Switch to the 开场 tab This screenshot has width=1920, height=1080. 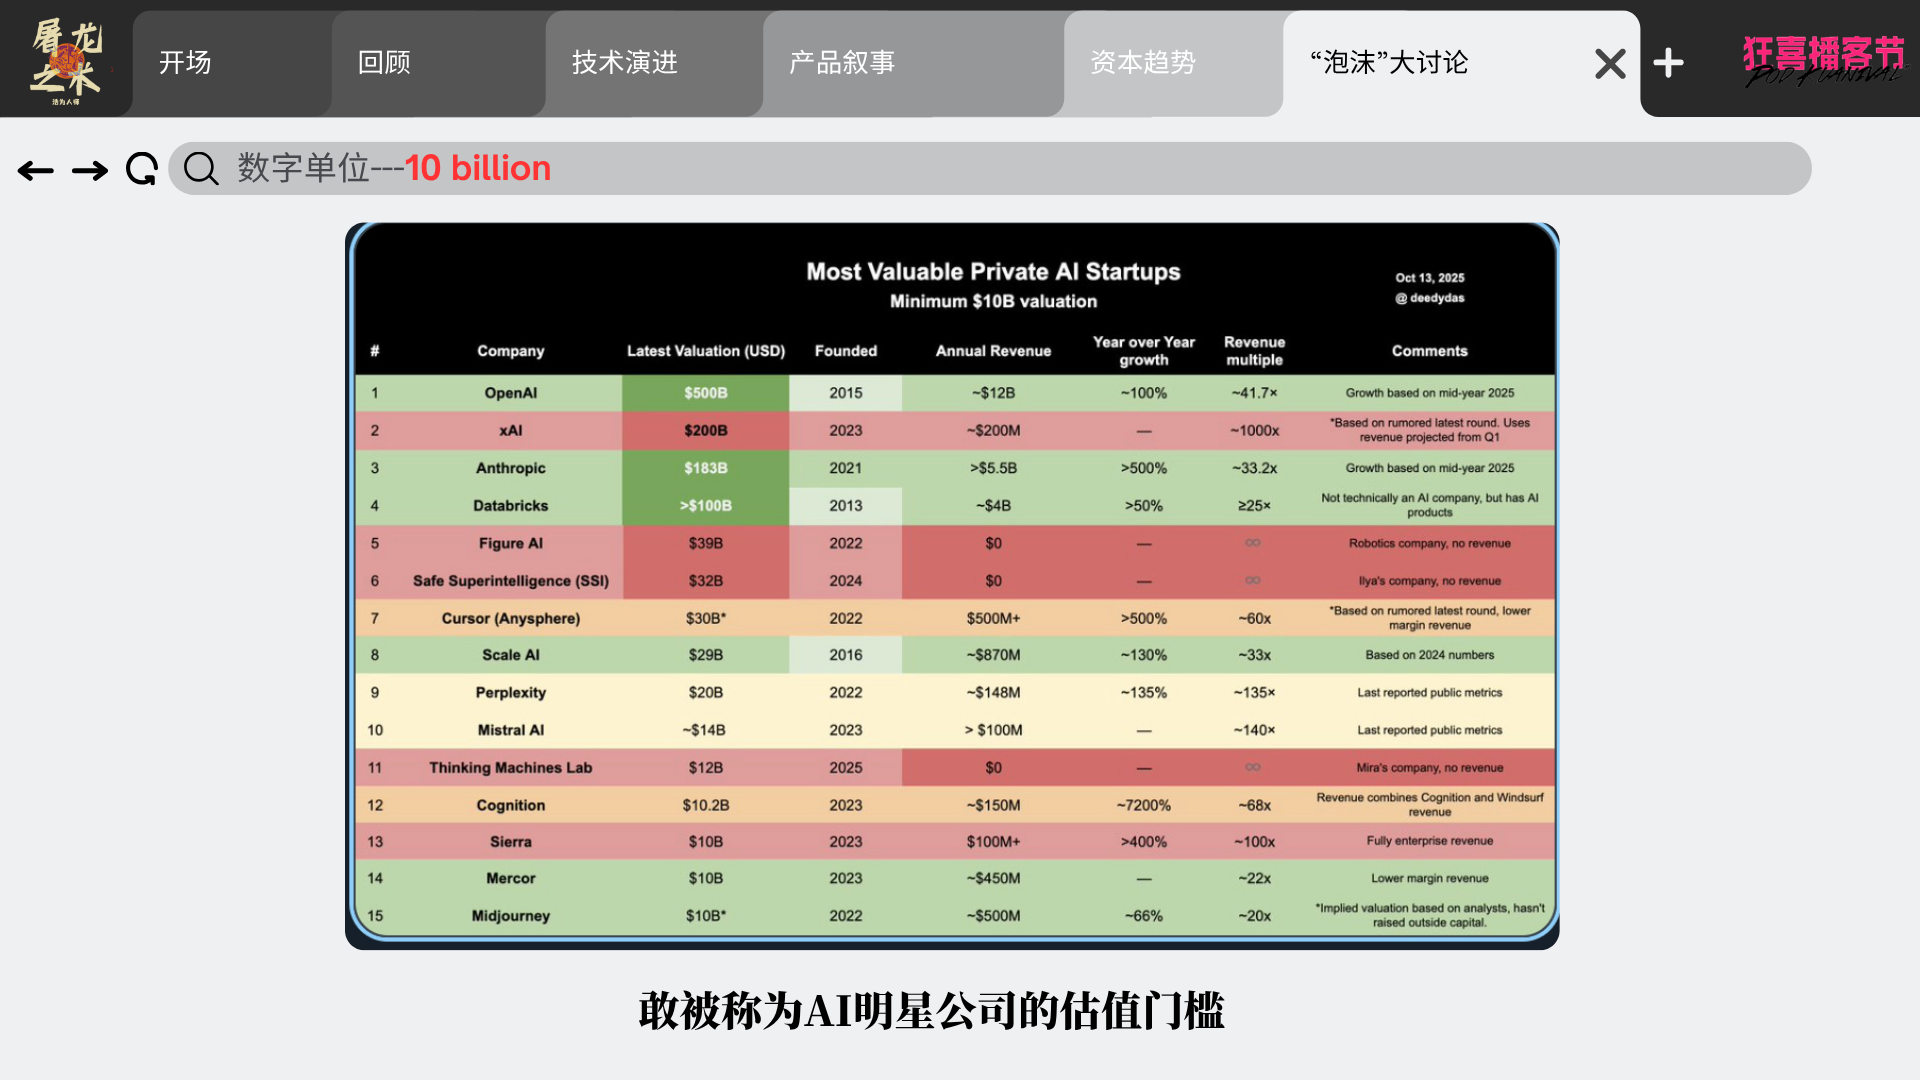[186, 63]
